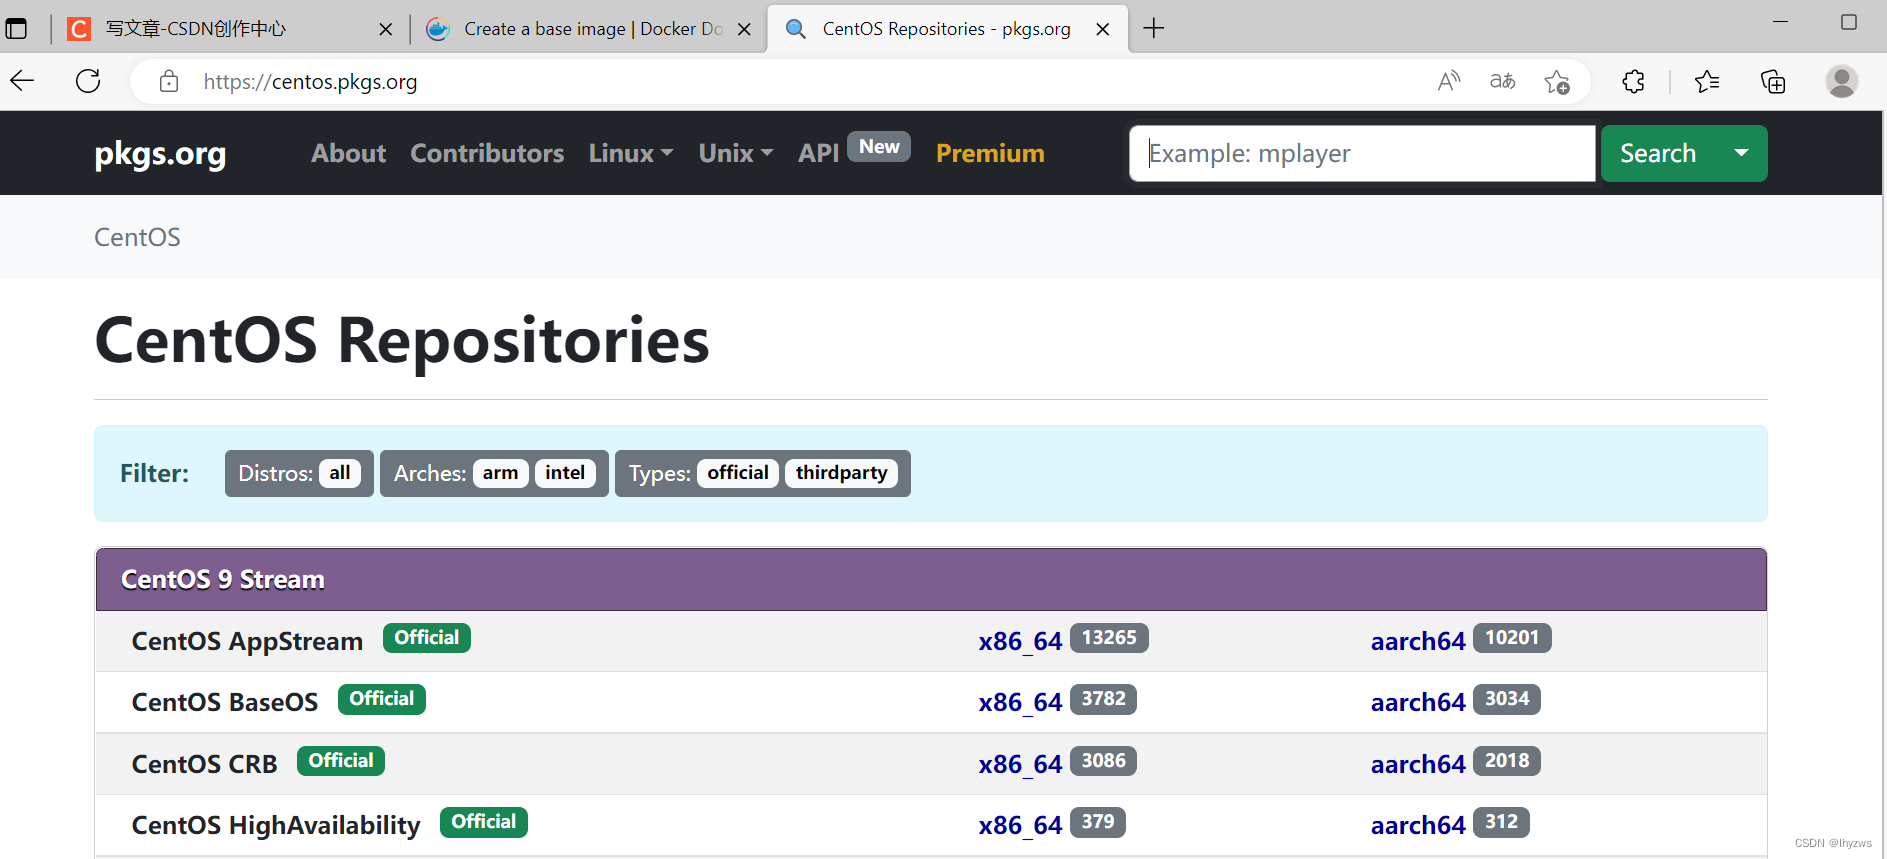Open the browser extensions icon
1887x859 pixels.
pyautogui.click(x=1633, y=81)
